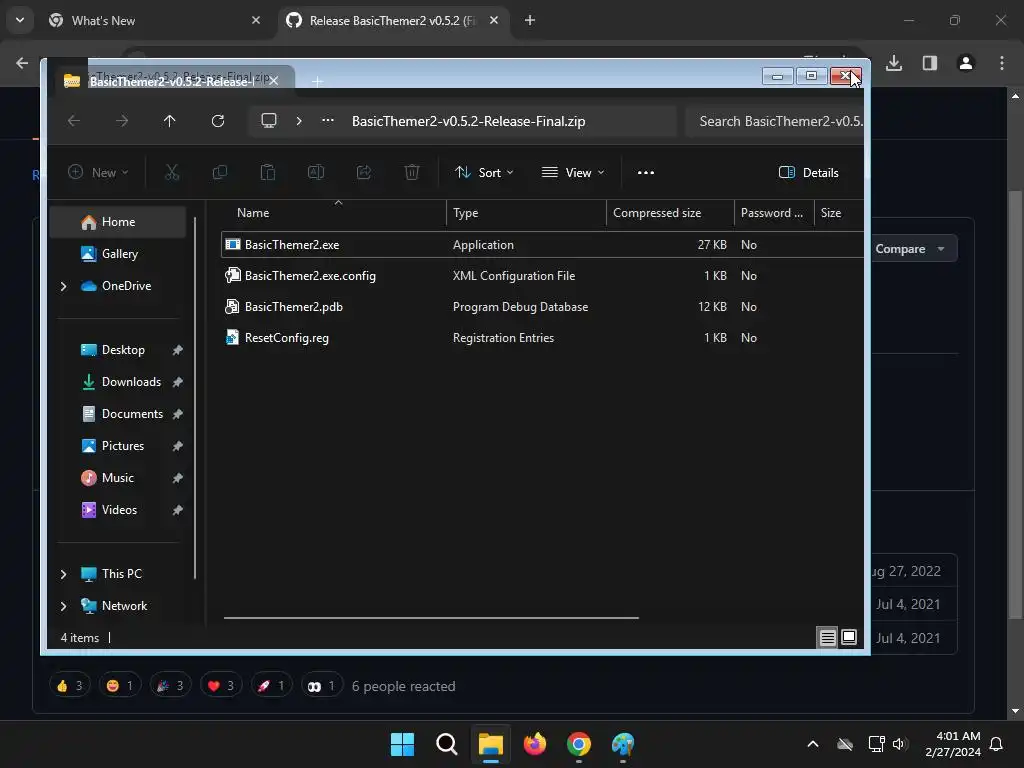Click the rocket reaction button

tap(271, 686)
